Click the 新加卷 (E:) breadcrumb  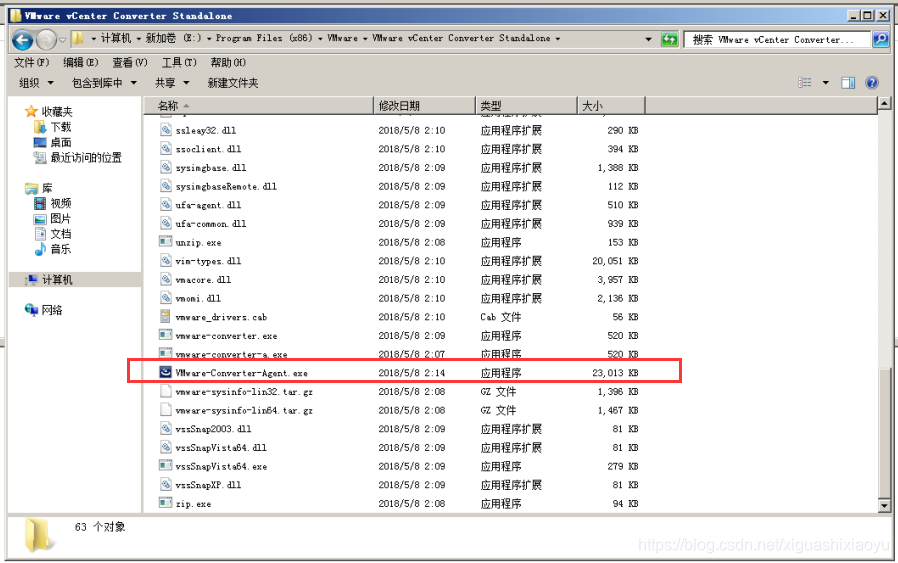(174, 38)
